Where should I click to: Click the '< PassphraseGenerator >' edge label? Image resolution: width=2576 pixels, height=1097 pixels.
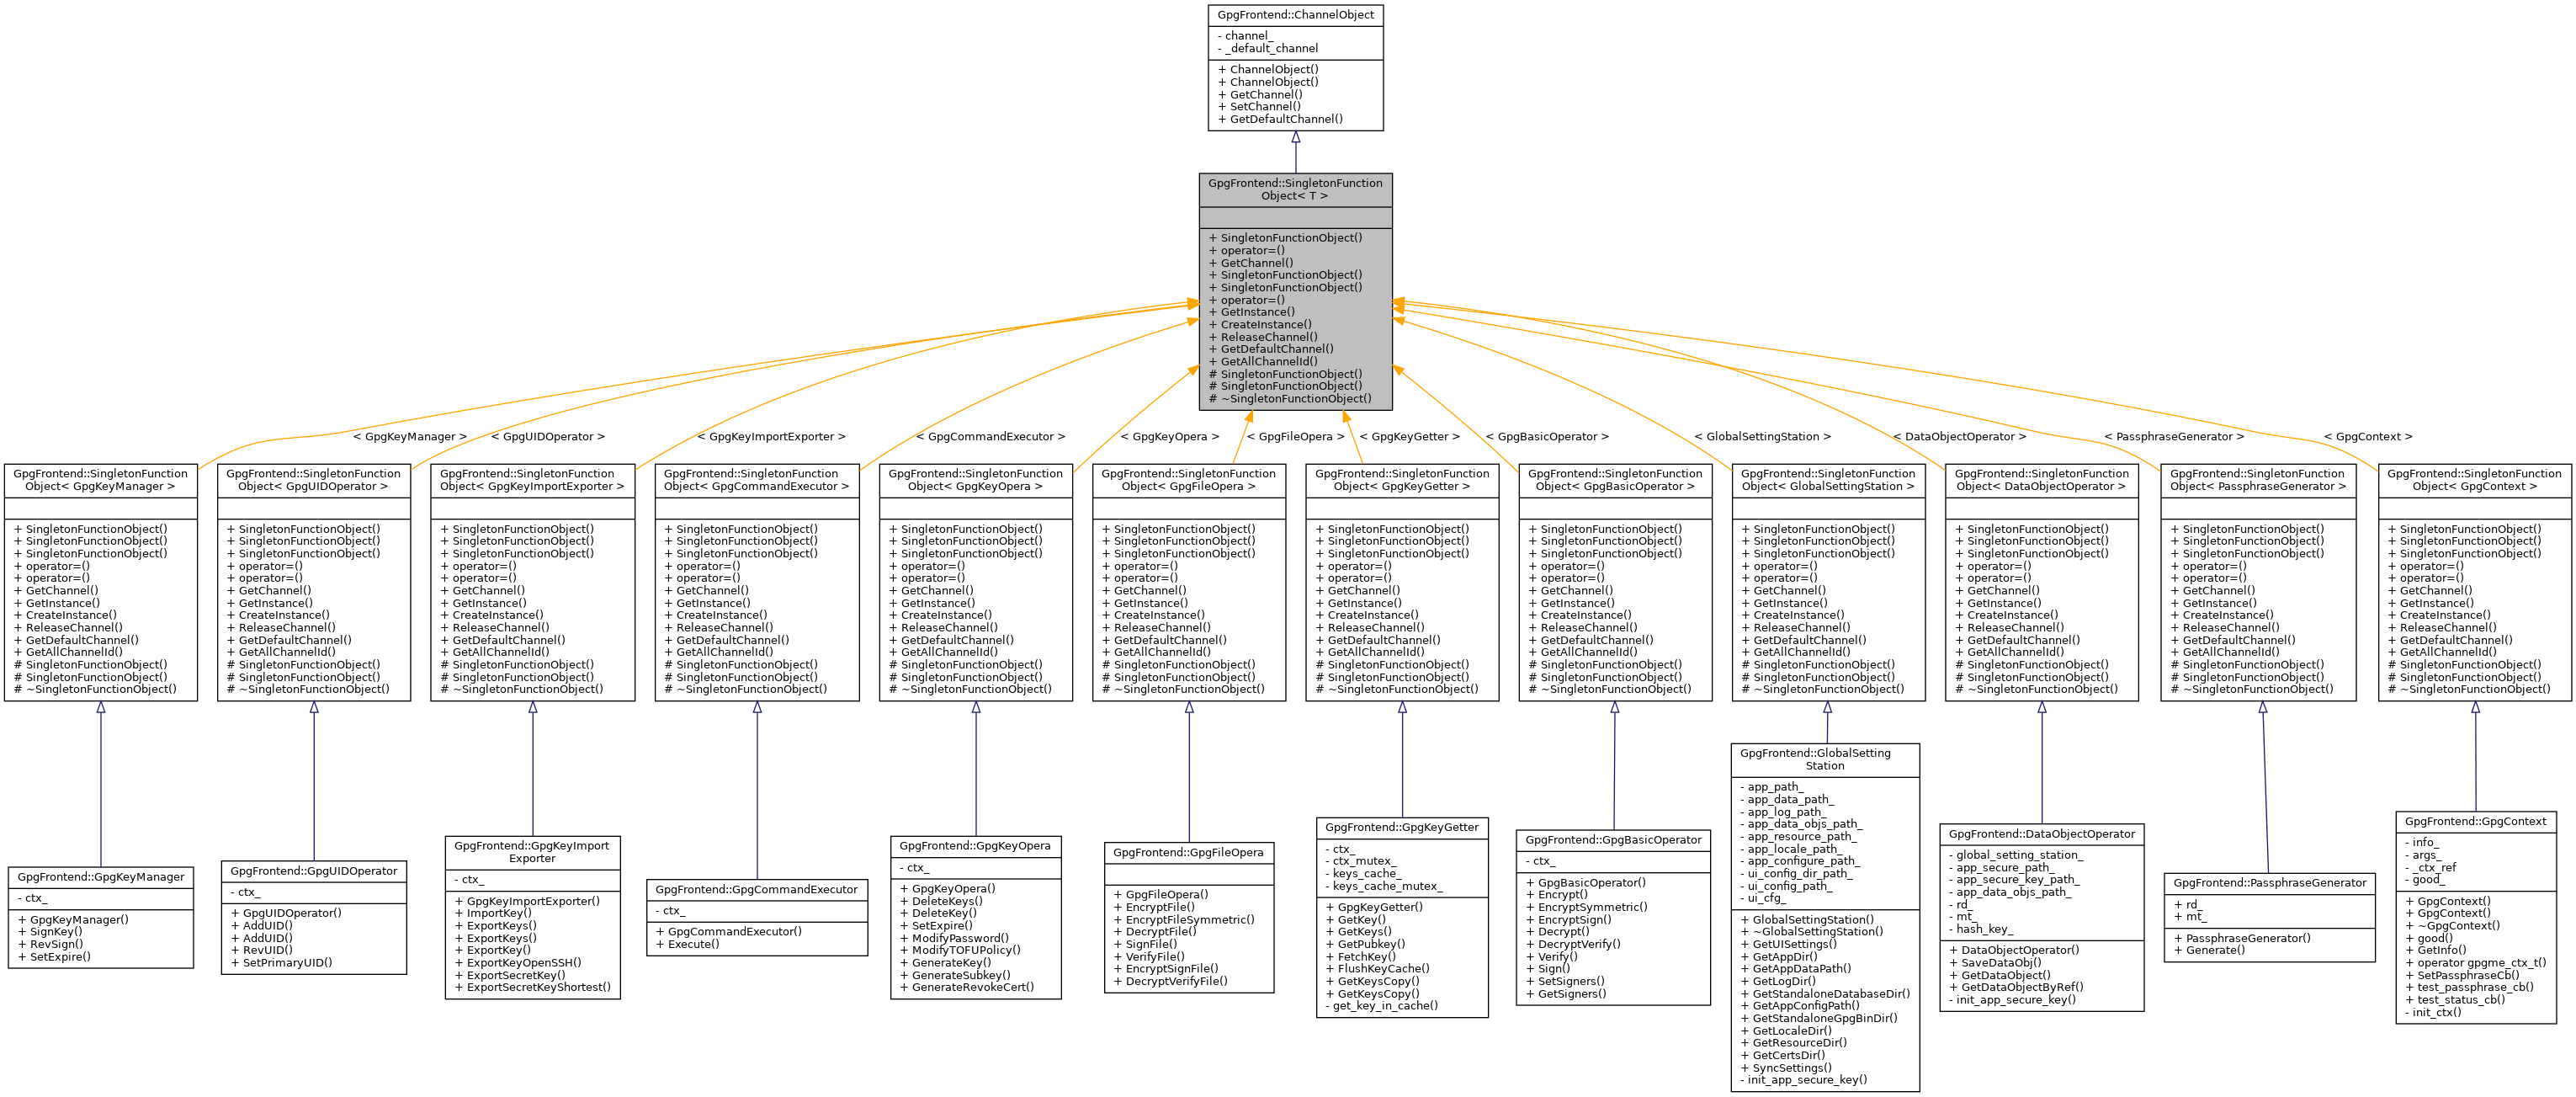coord(2174,437)
